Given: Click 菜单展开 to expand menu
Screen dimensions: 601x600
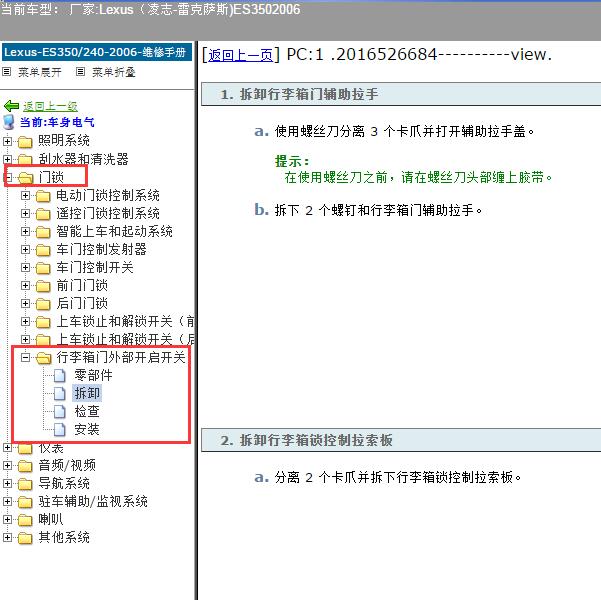Looking at the screenshot, I should point(39,72).
